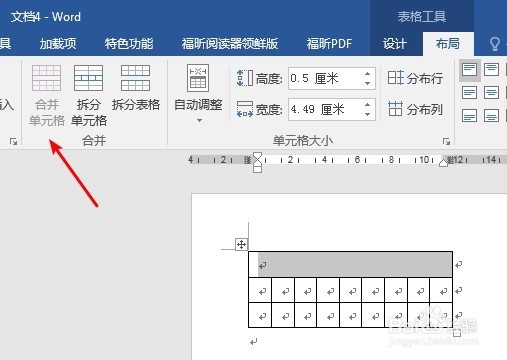Image resolution: width=507 pixels, height=360 pixels.
Task: Click the Split Cells (拆分单元格) button
Action: pos(89,95)
